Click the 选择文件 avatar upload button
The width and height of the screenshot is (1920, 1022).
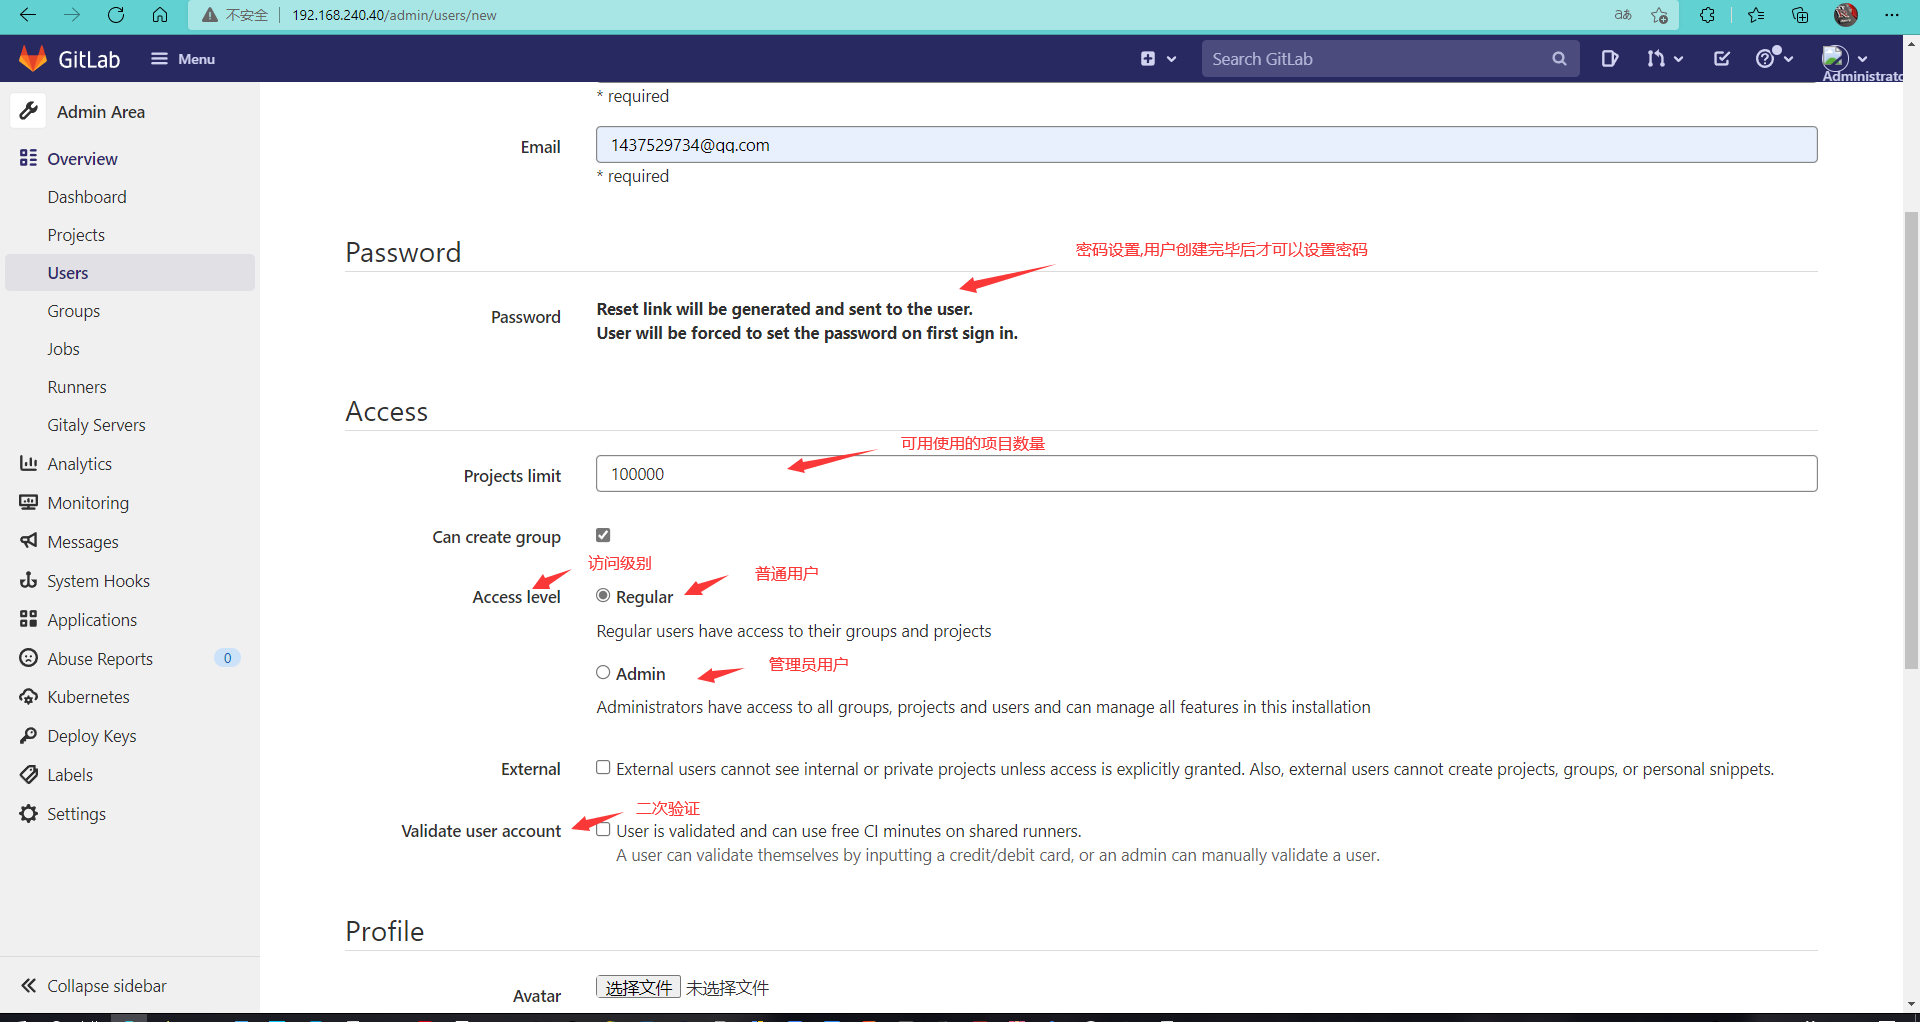638,987
